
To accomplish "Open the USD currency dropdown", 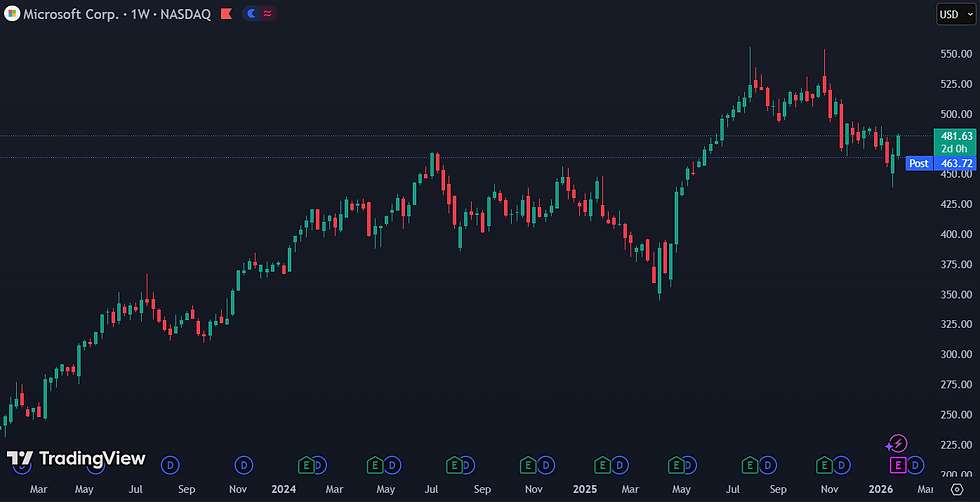I will (956, 14).
